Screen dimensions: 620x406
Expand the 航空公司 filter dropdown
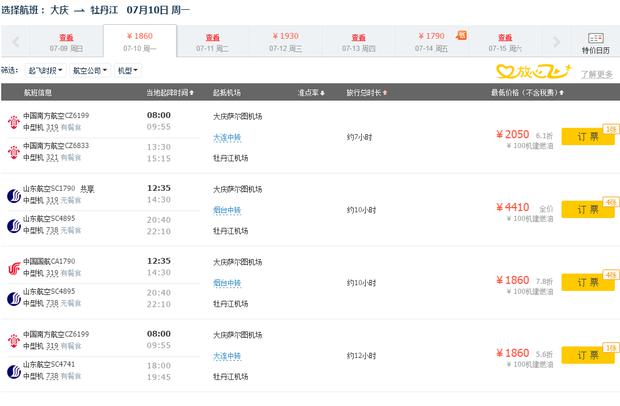pyautogui.click(x=90, y=71)
